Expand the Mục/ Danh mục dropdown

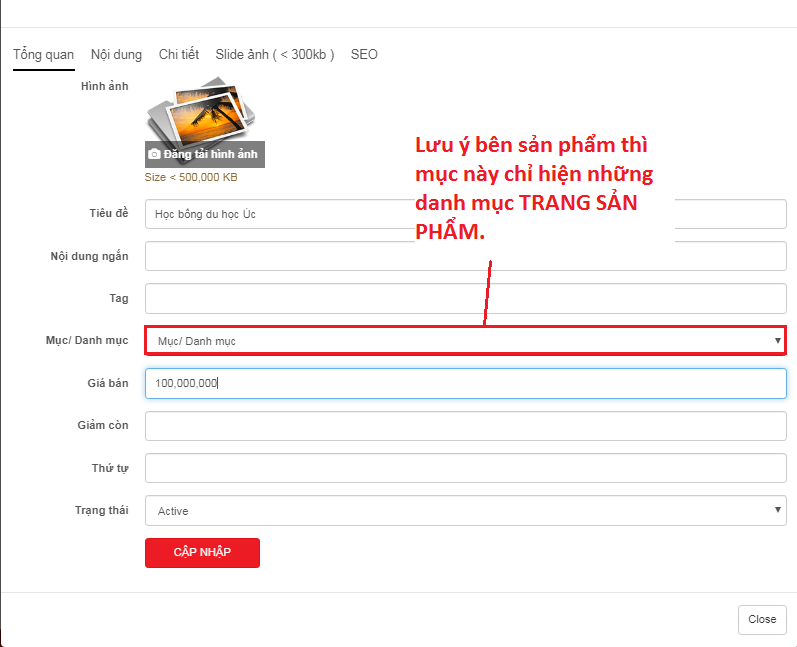coord(465,341)
